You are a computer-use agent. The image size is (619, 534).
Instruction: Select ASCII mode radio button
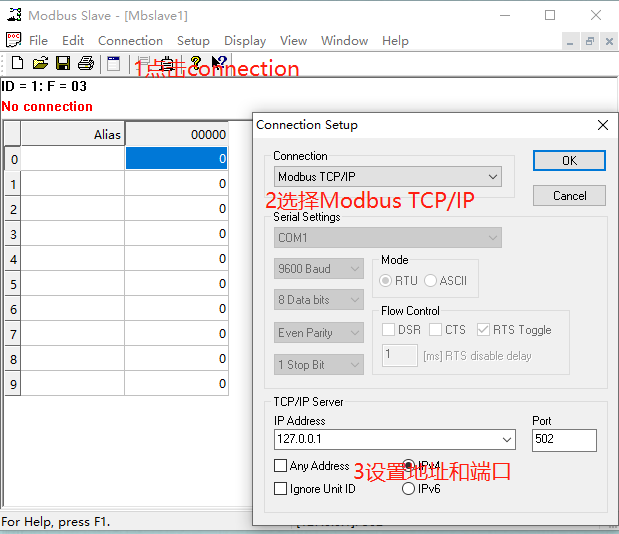click(430, 281)
